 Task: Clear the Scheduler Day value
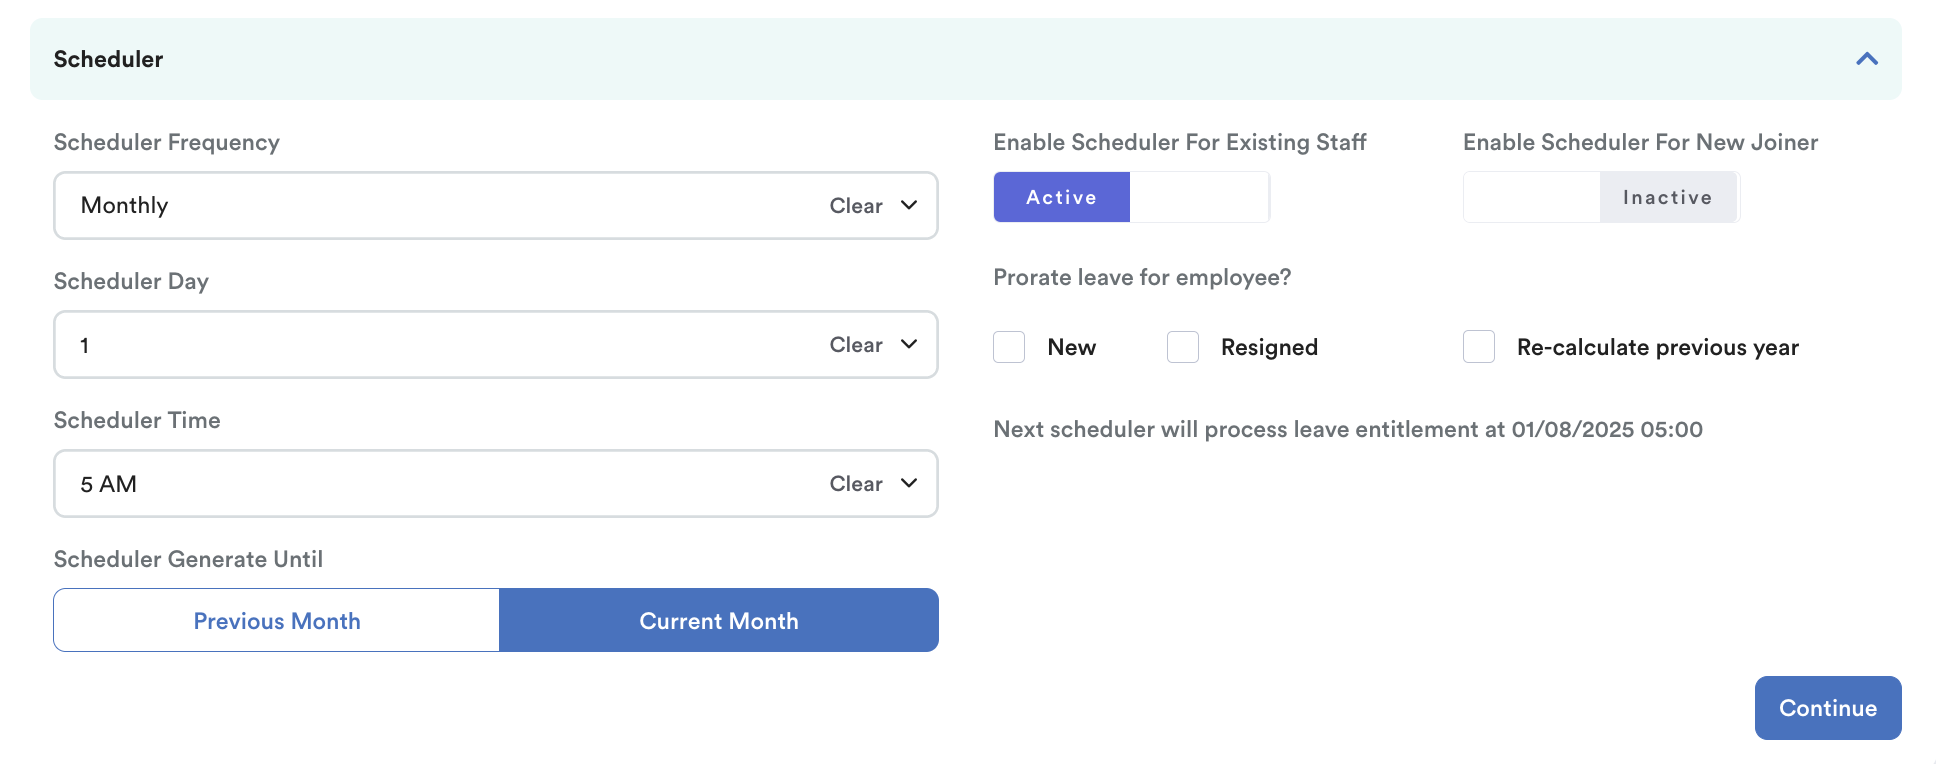855,345
